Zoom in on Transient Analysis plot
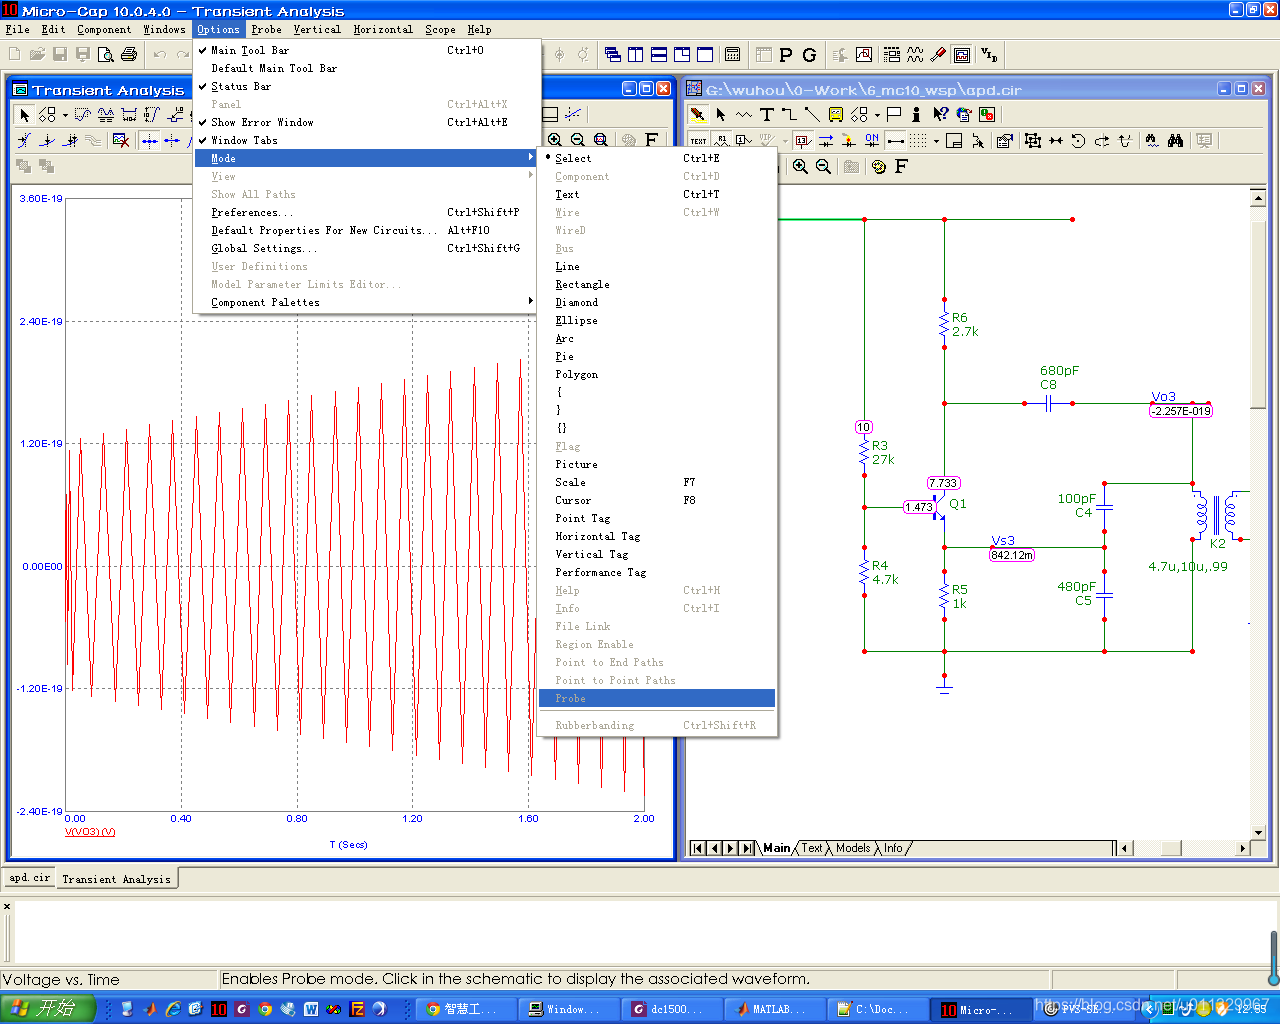Viewport: 1280px width, 1024px height. point(554,140)
